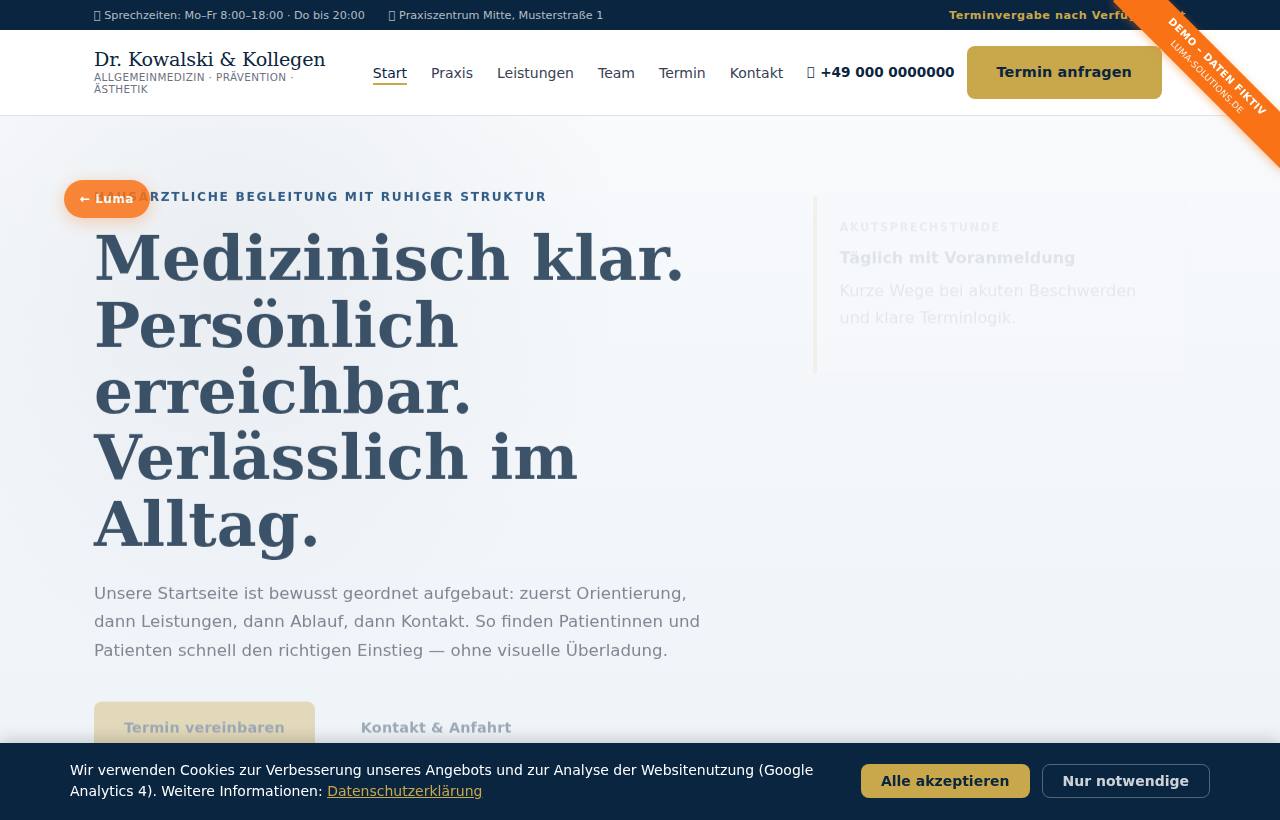Open the Start navigation item

click(390, 73)
